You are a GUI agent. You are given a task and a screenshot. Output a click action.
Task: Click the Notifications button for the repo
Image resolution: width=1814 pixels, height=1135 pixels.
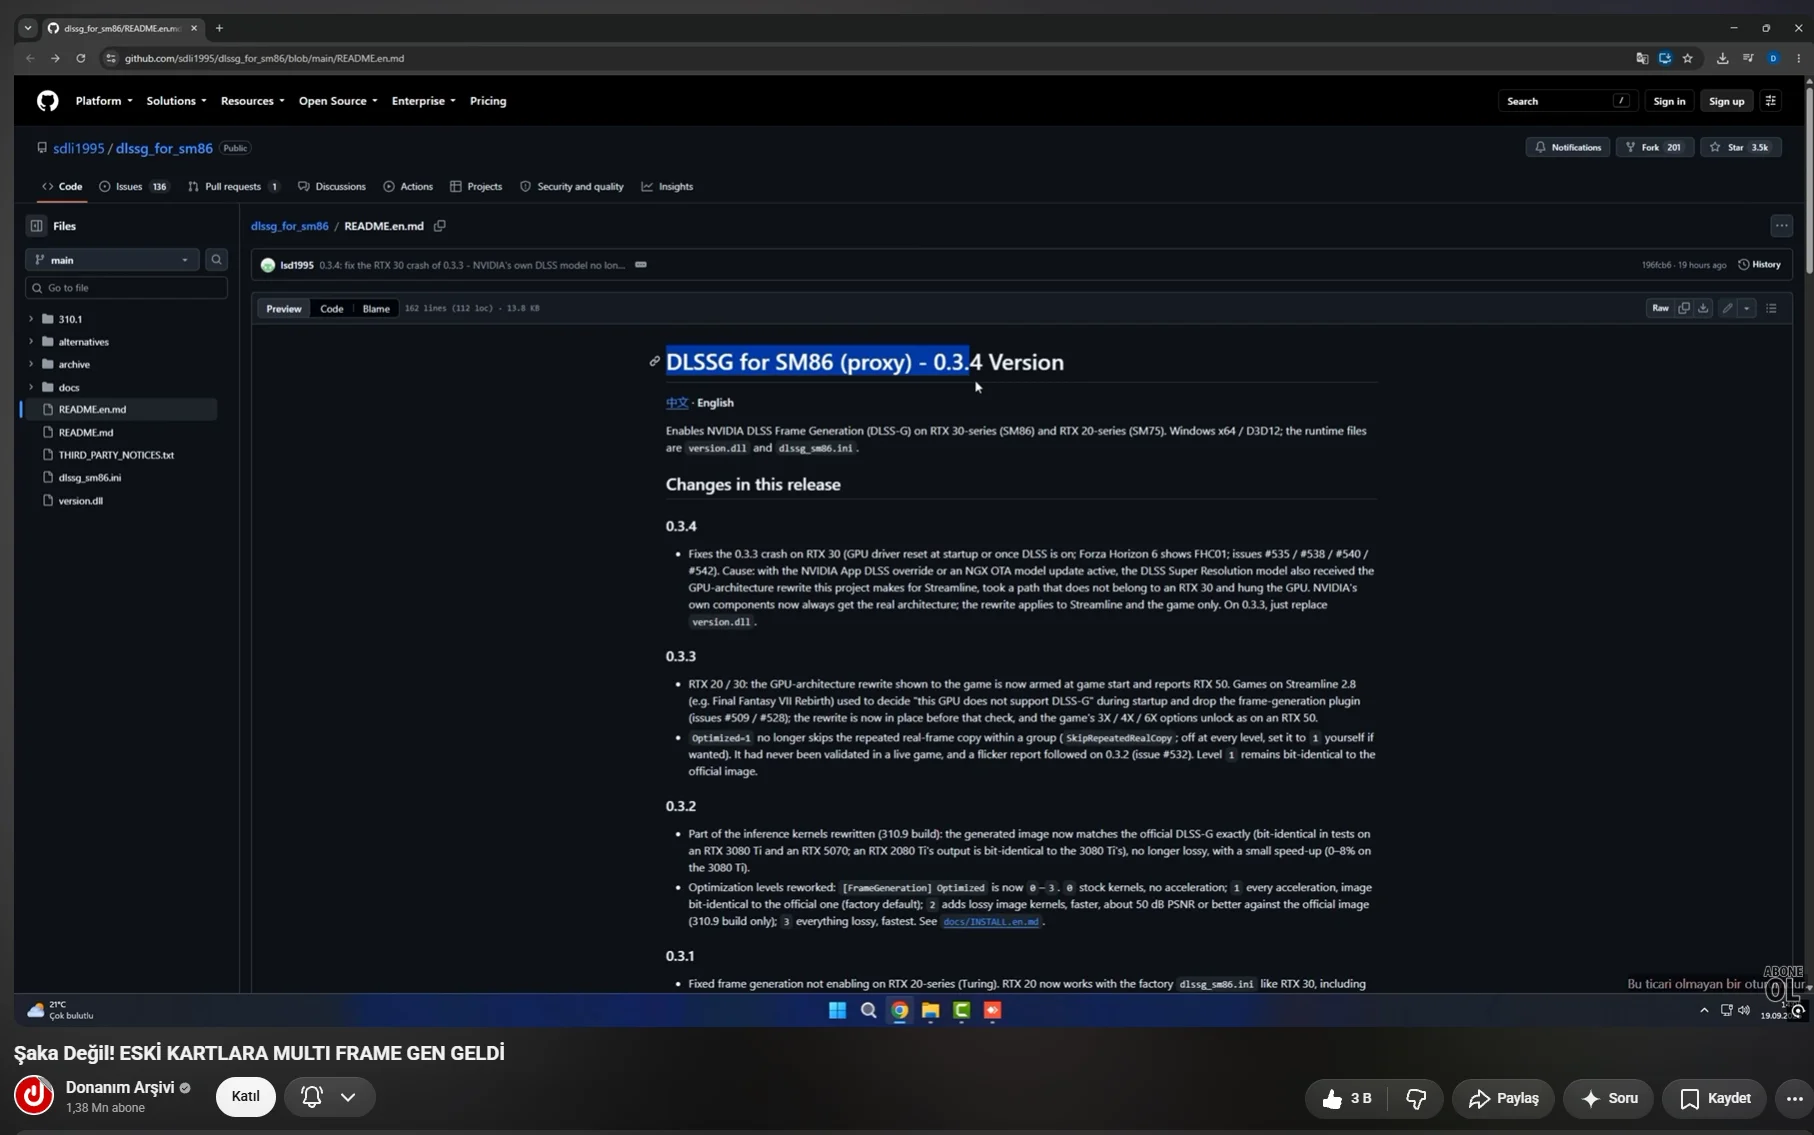point(1567,147)
